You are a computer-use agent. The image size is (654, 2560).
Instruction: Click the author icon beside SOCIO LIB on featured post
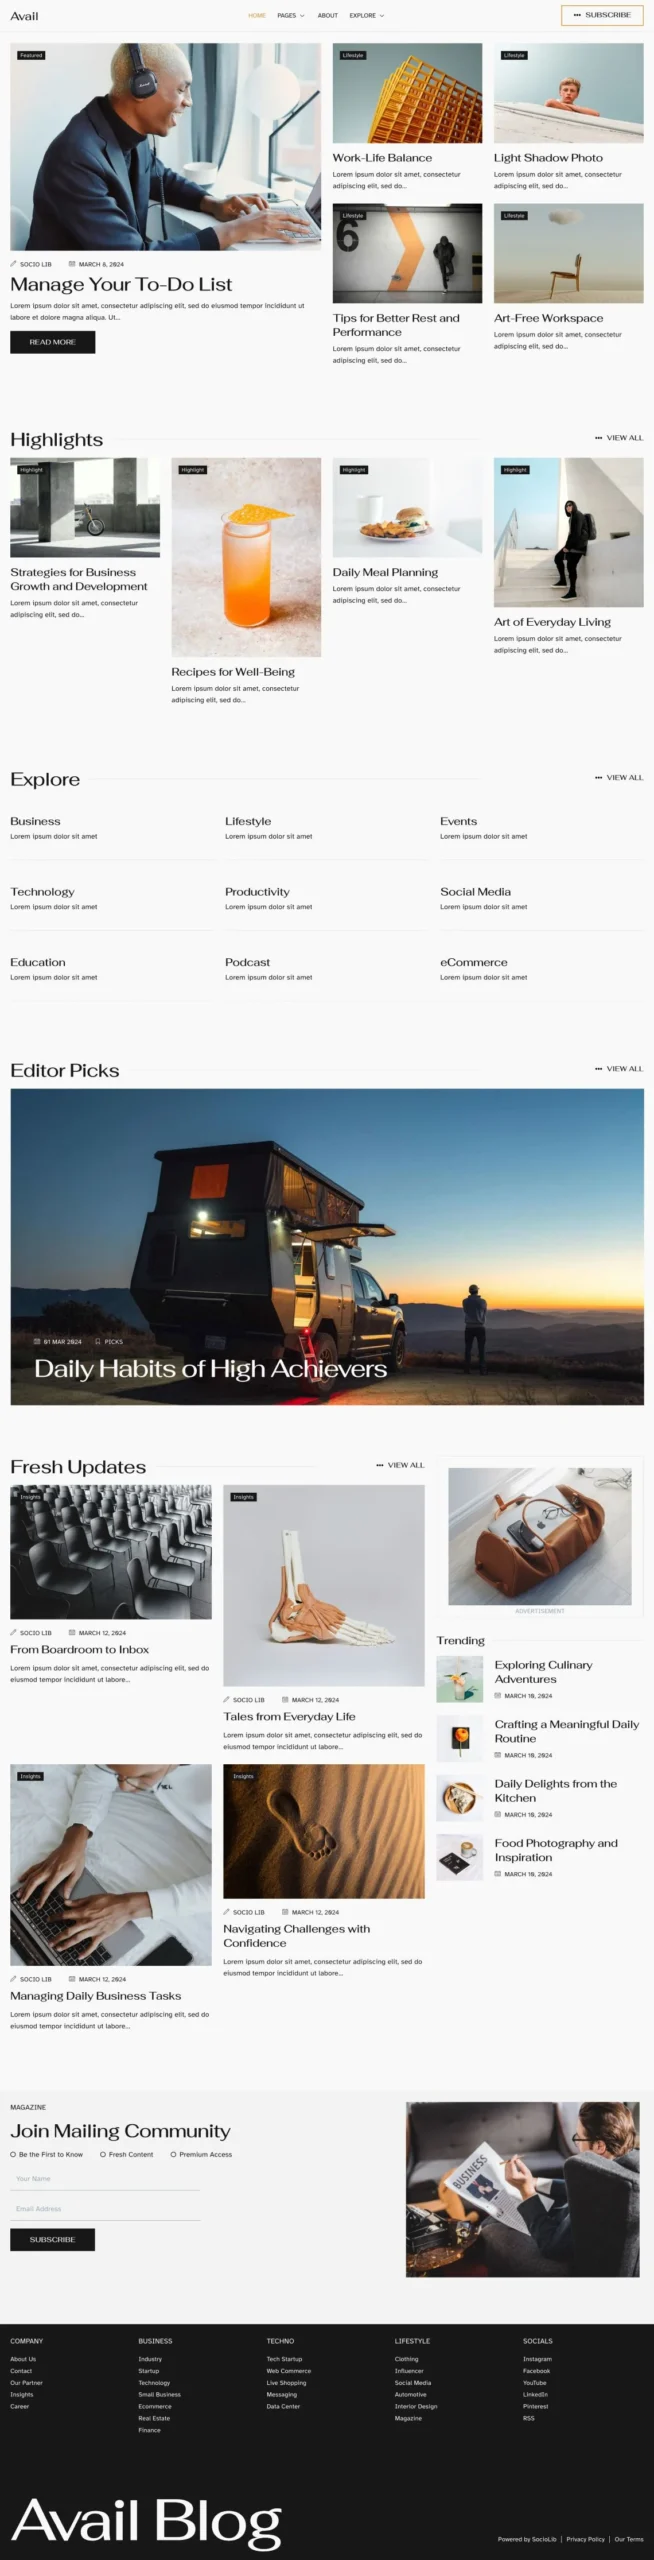coord(14,264)
